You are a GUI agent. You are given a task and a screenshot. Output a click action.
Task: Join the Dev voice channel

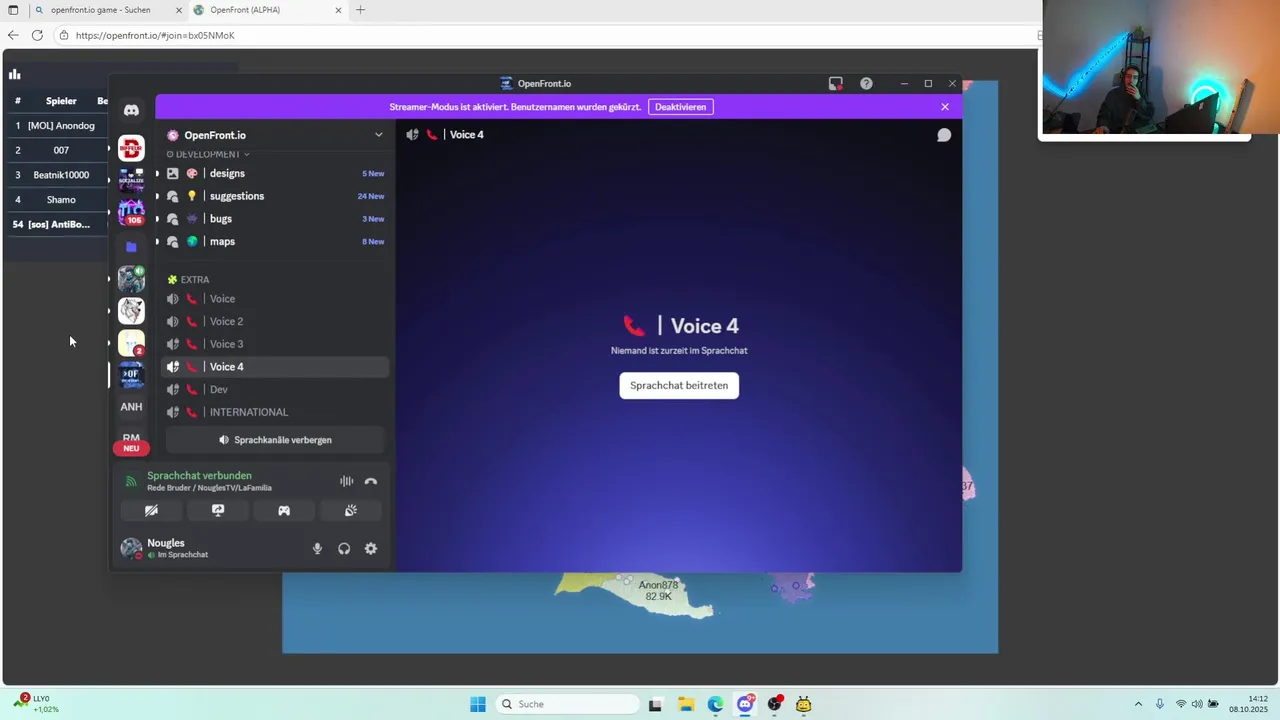point(275,390)
